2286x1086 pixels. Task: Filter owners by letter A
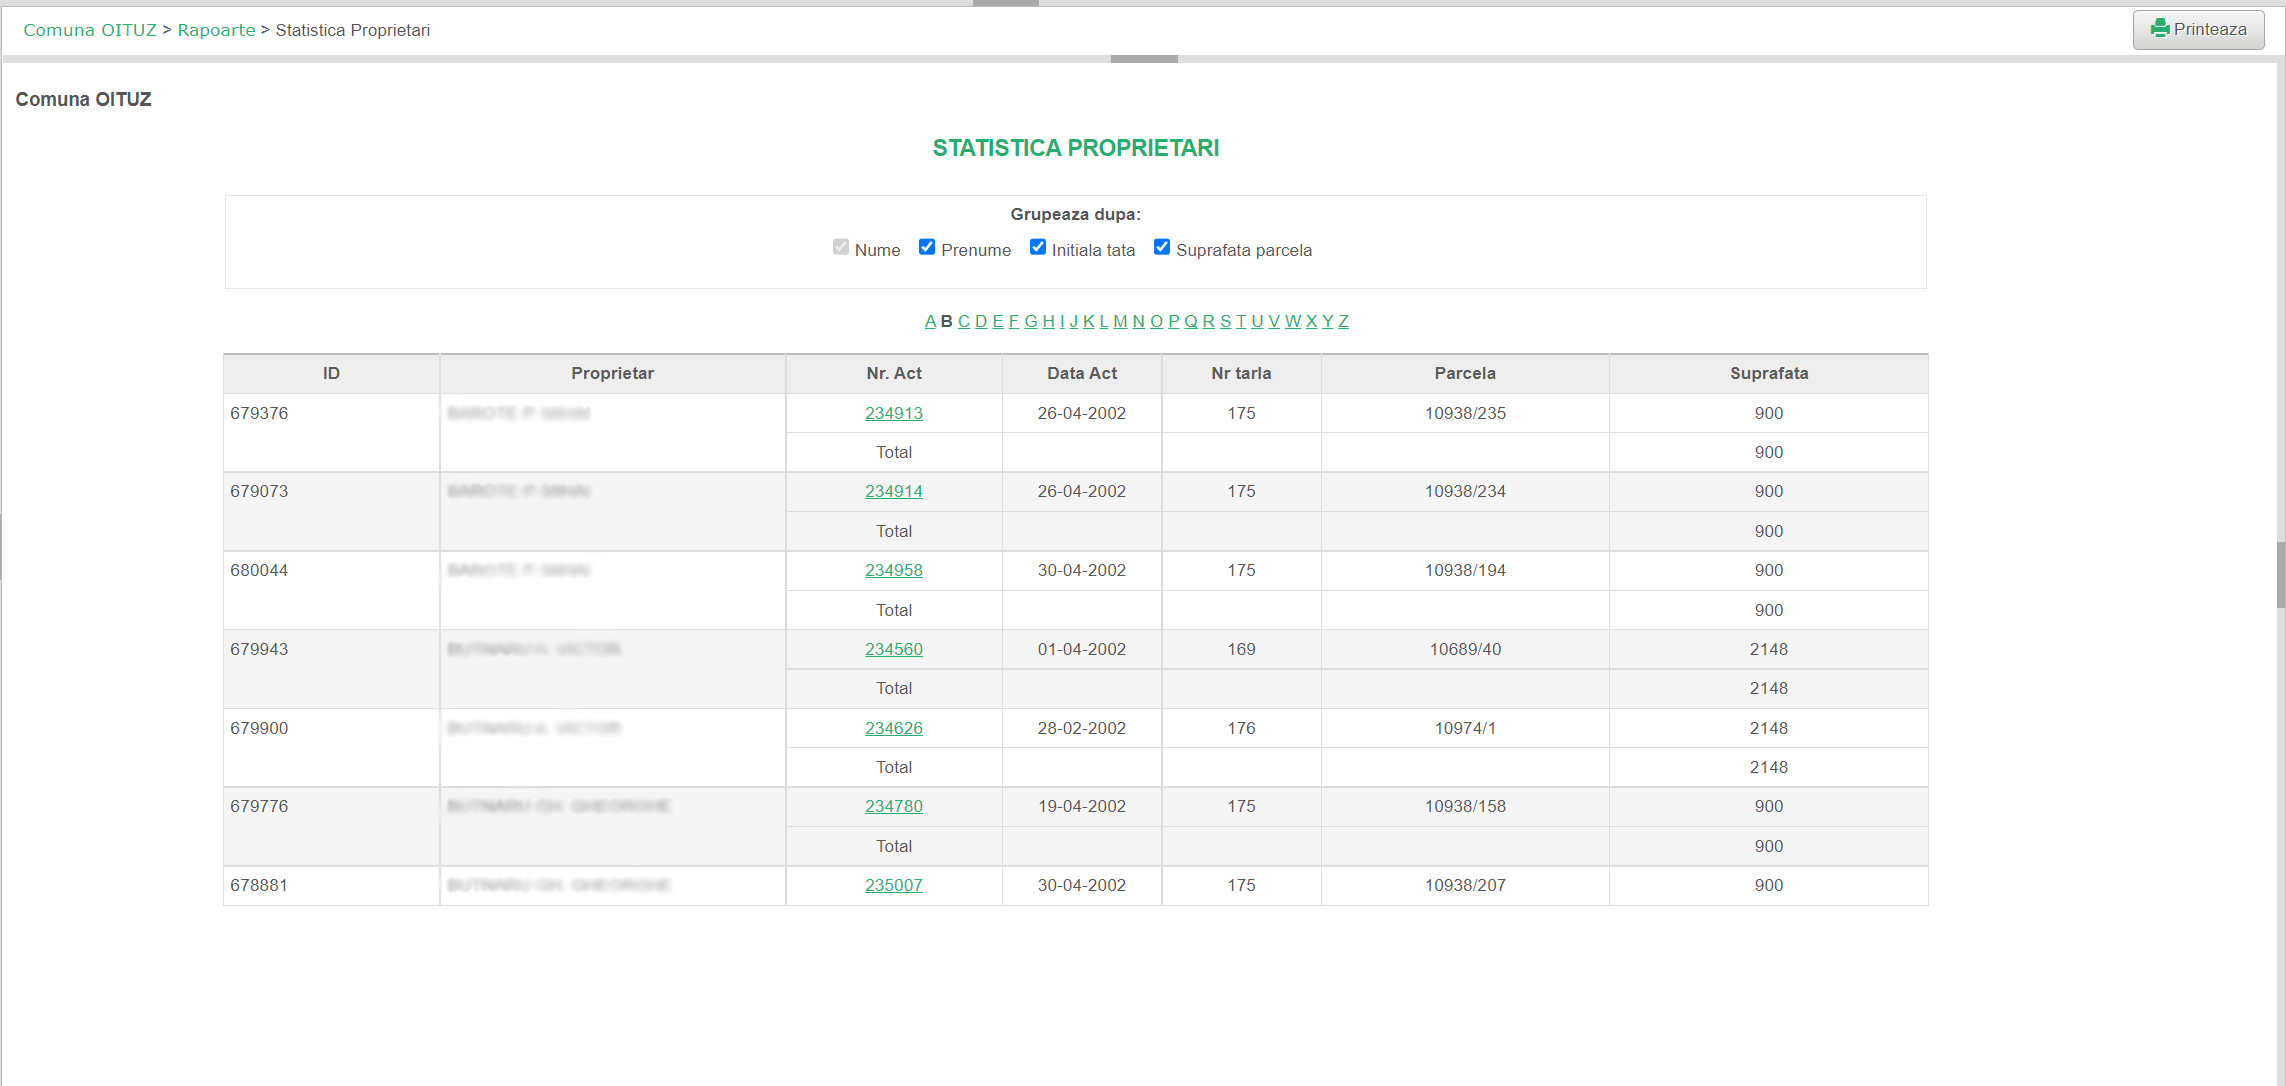click(930, 321)
